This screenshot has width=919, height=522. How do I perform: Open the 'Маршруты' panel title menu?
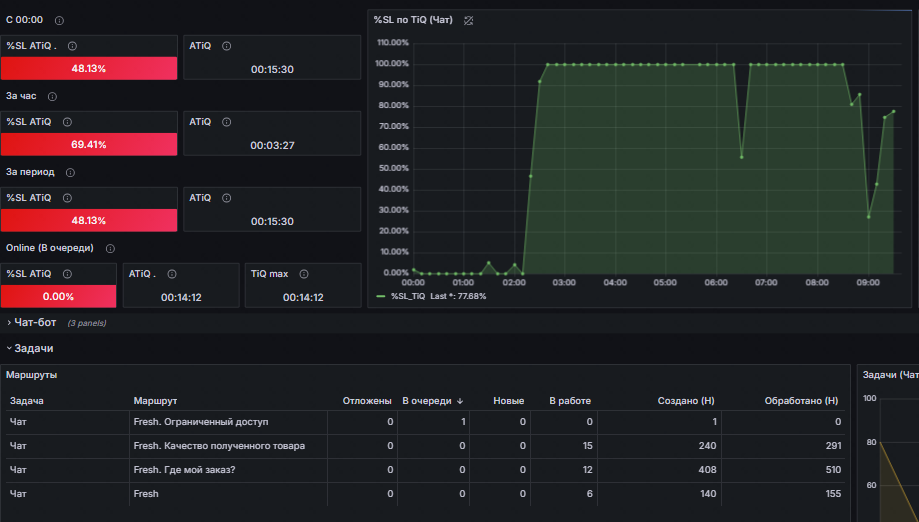(32, 375)
